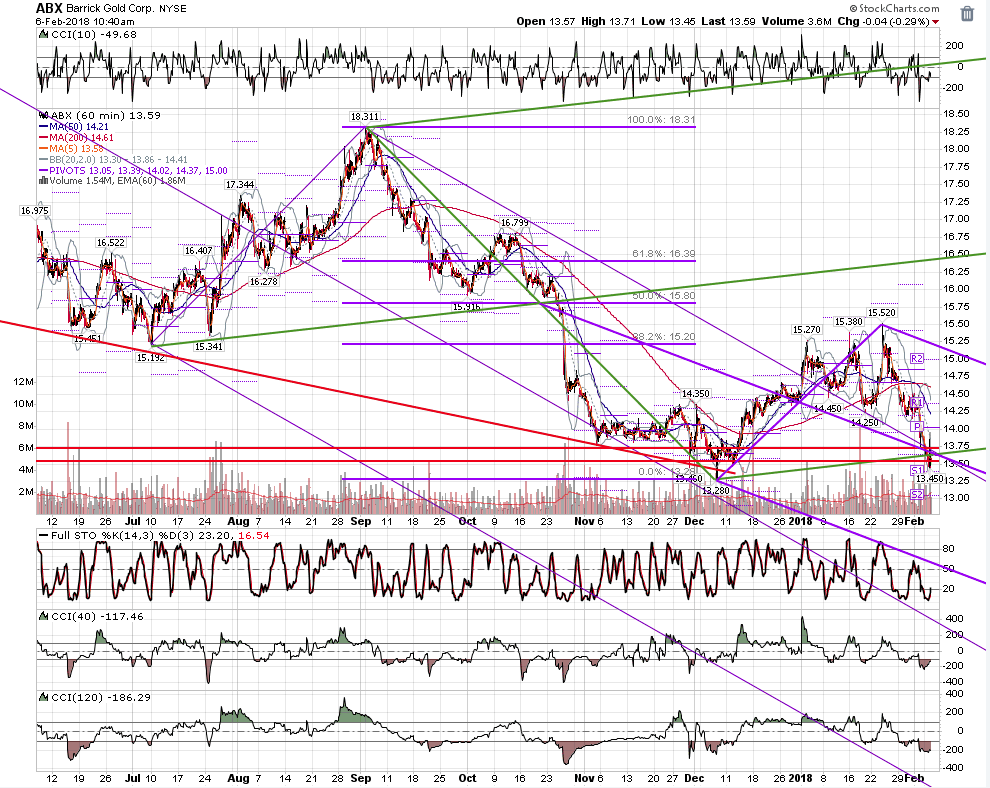Select the MA(50) 14.21 legend entry
The height and width of the screenshot is (788, 990).
click(x=73, y=127)
